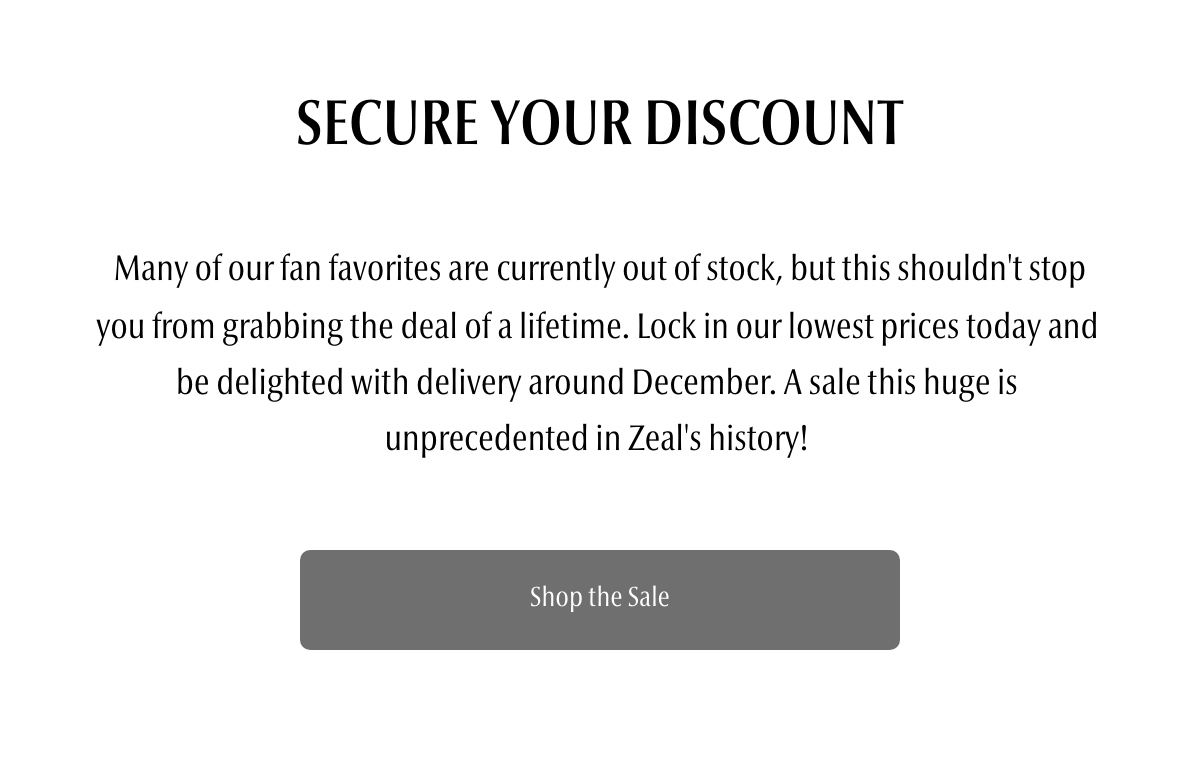
Task: Click the word YOUR in the heading
Action: (561, 123)
